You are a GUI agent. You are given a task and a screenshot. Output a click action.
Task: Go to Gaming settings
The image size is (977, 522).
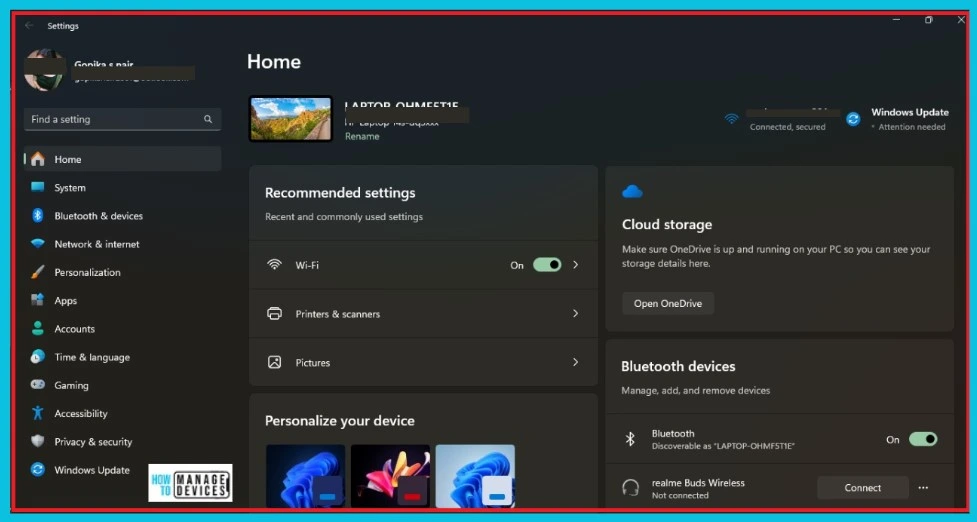[x=123, y=385]
